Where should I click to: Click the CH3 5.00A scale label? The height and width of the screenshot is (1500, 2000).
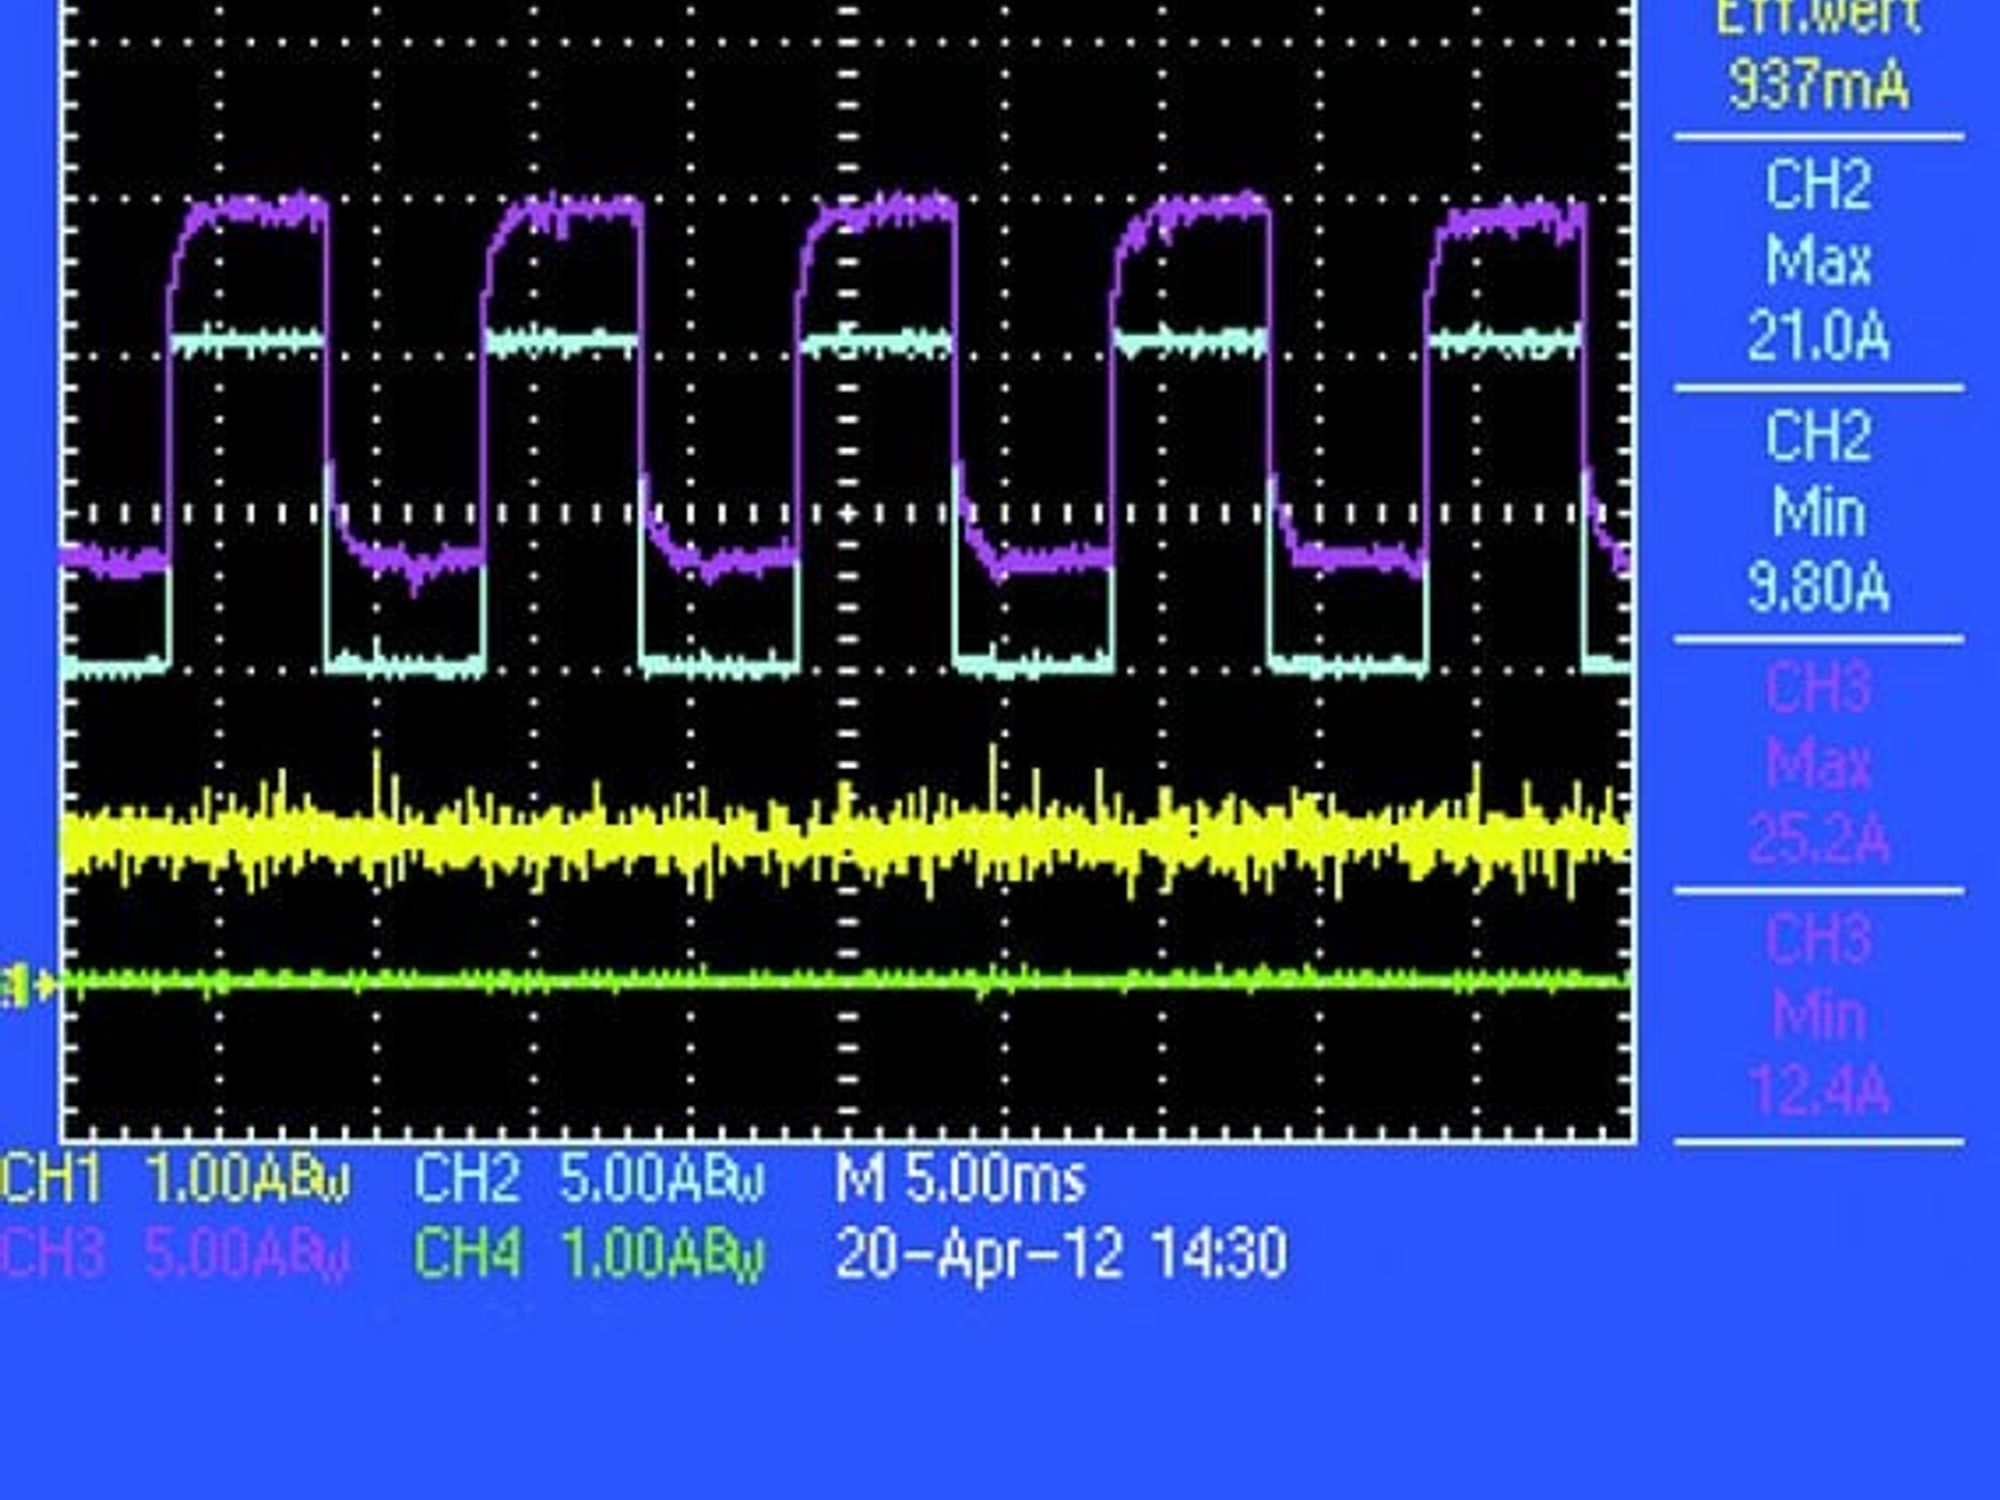coord(175,1253)
